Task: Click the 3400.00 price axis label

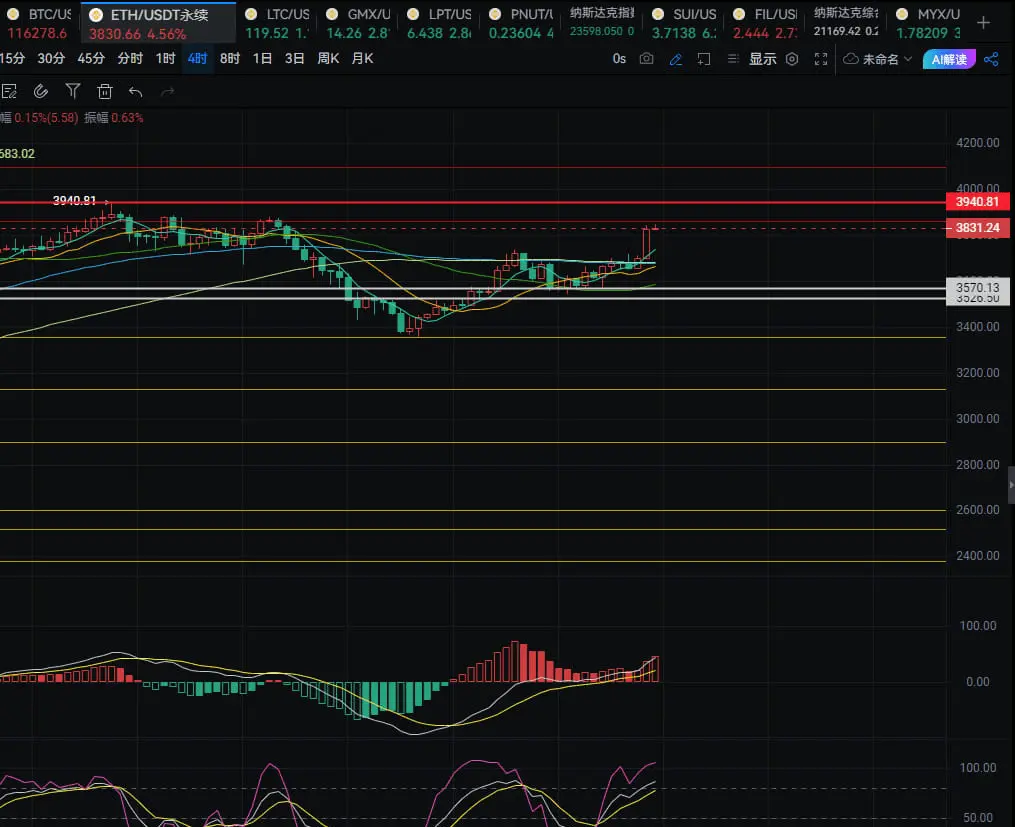Action: point(977,327)
